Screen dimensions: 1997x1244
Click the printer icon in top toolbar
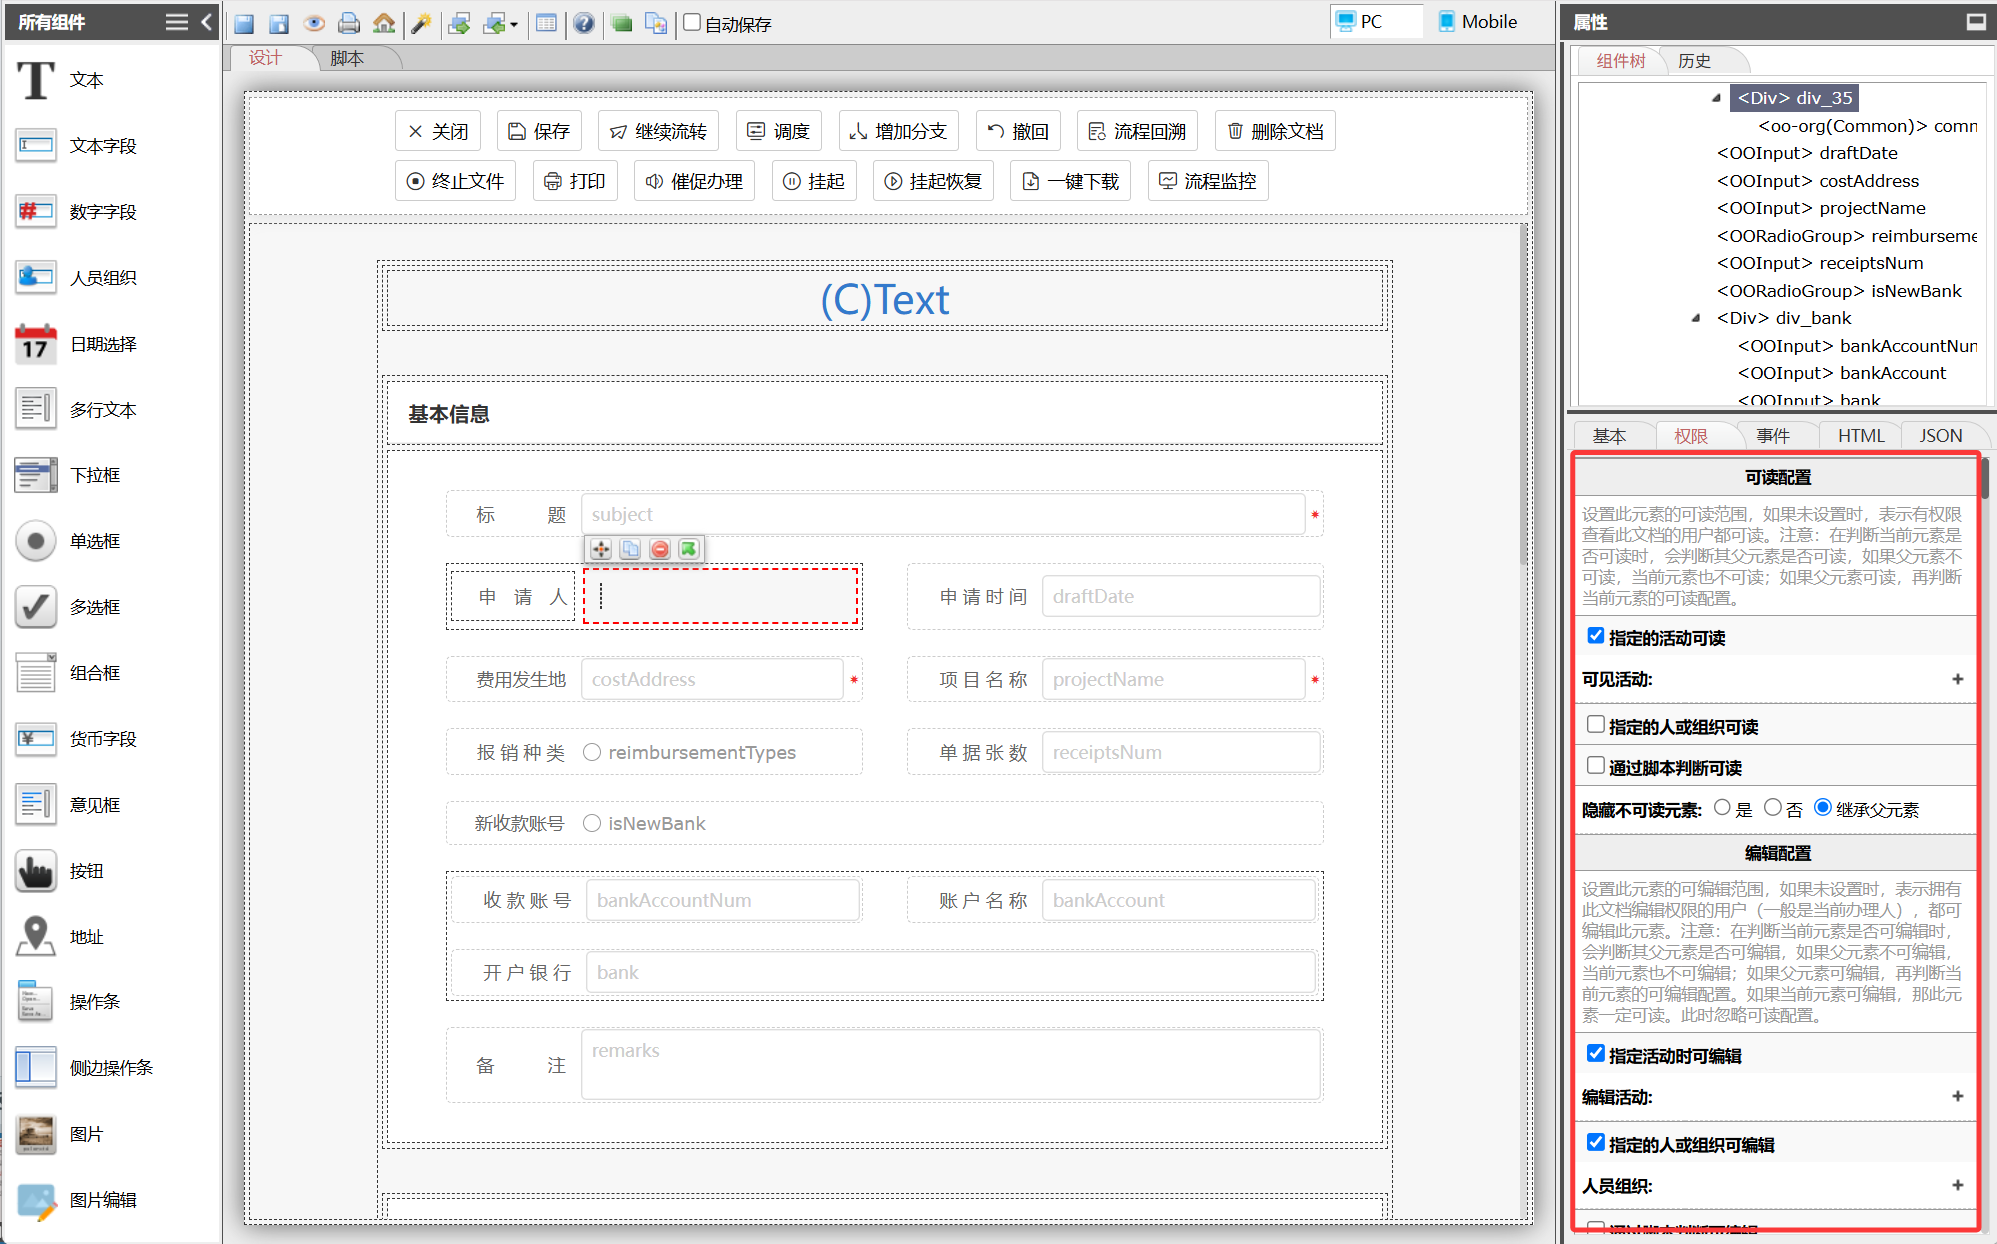[349, 23]
